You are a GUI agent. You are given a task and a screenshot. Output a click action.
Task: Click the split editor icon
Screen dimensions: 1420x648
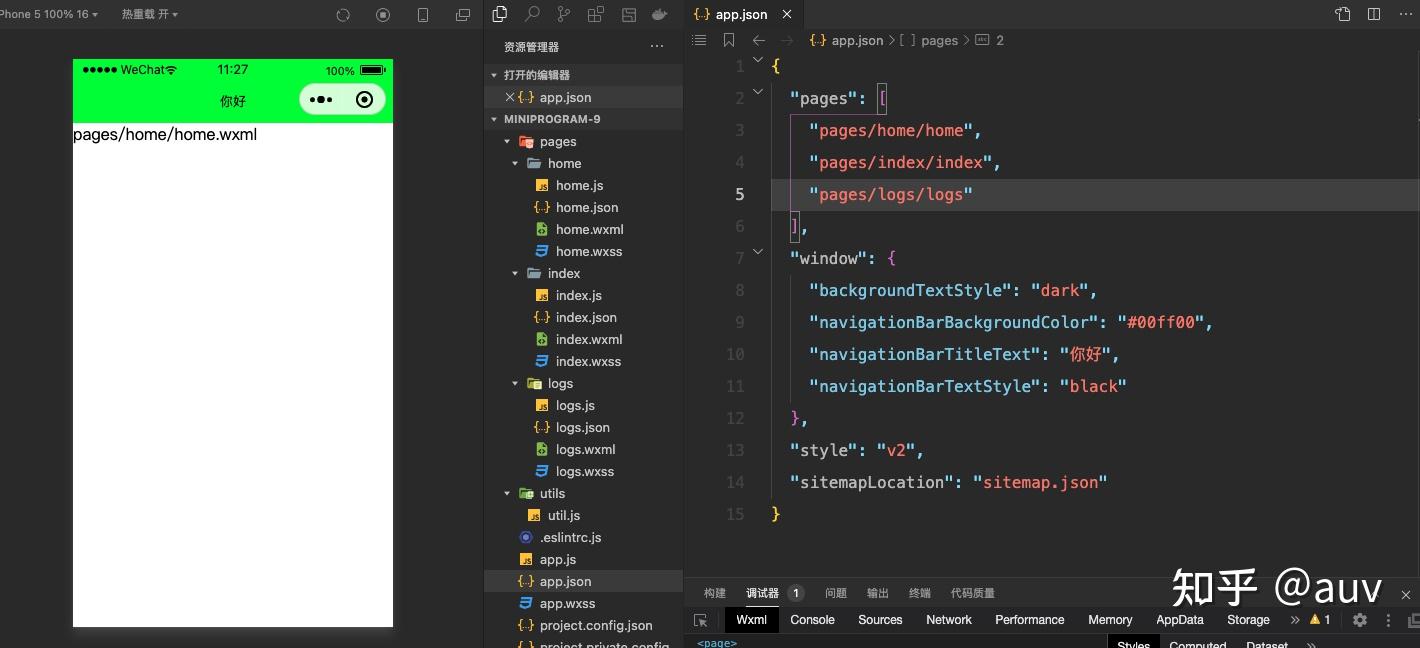[x=1374, y=14]
